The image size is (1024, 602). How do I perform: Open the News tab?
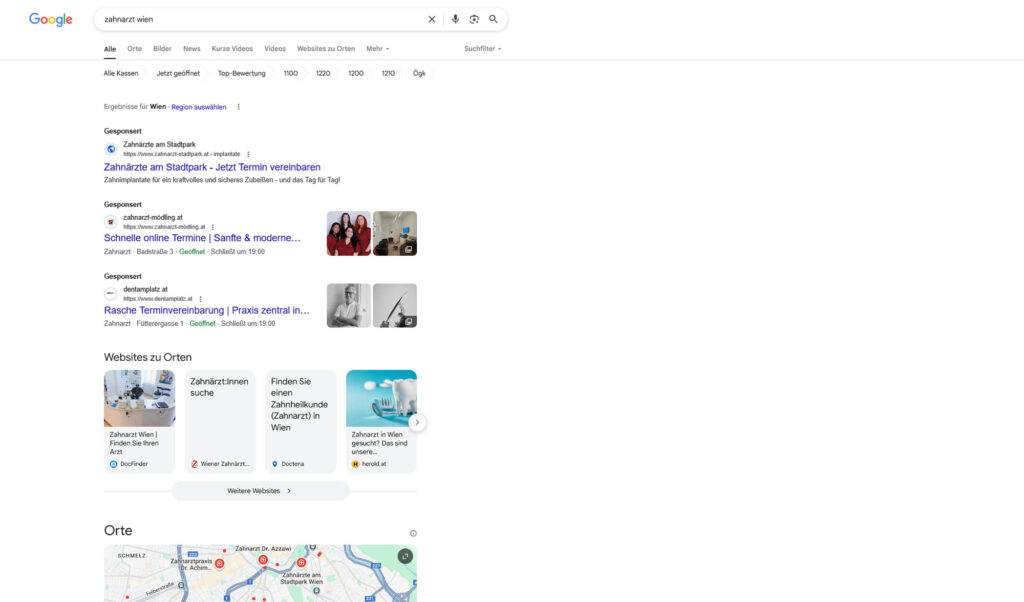[x=191, y=49]
